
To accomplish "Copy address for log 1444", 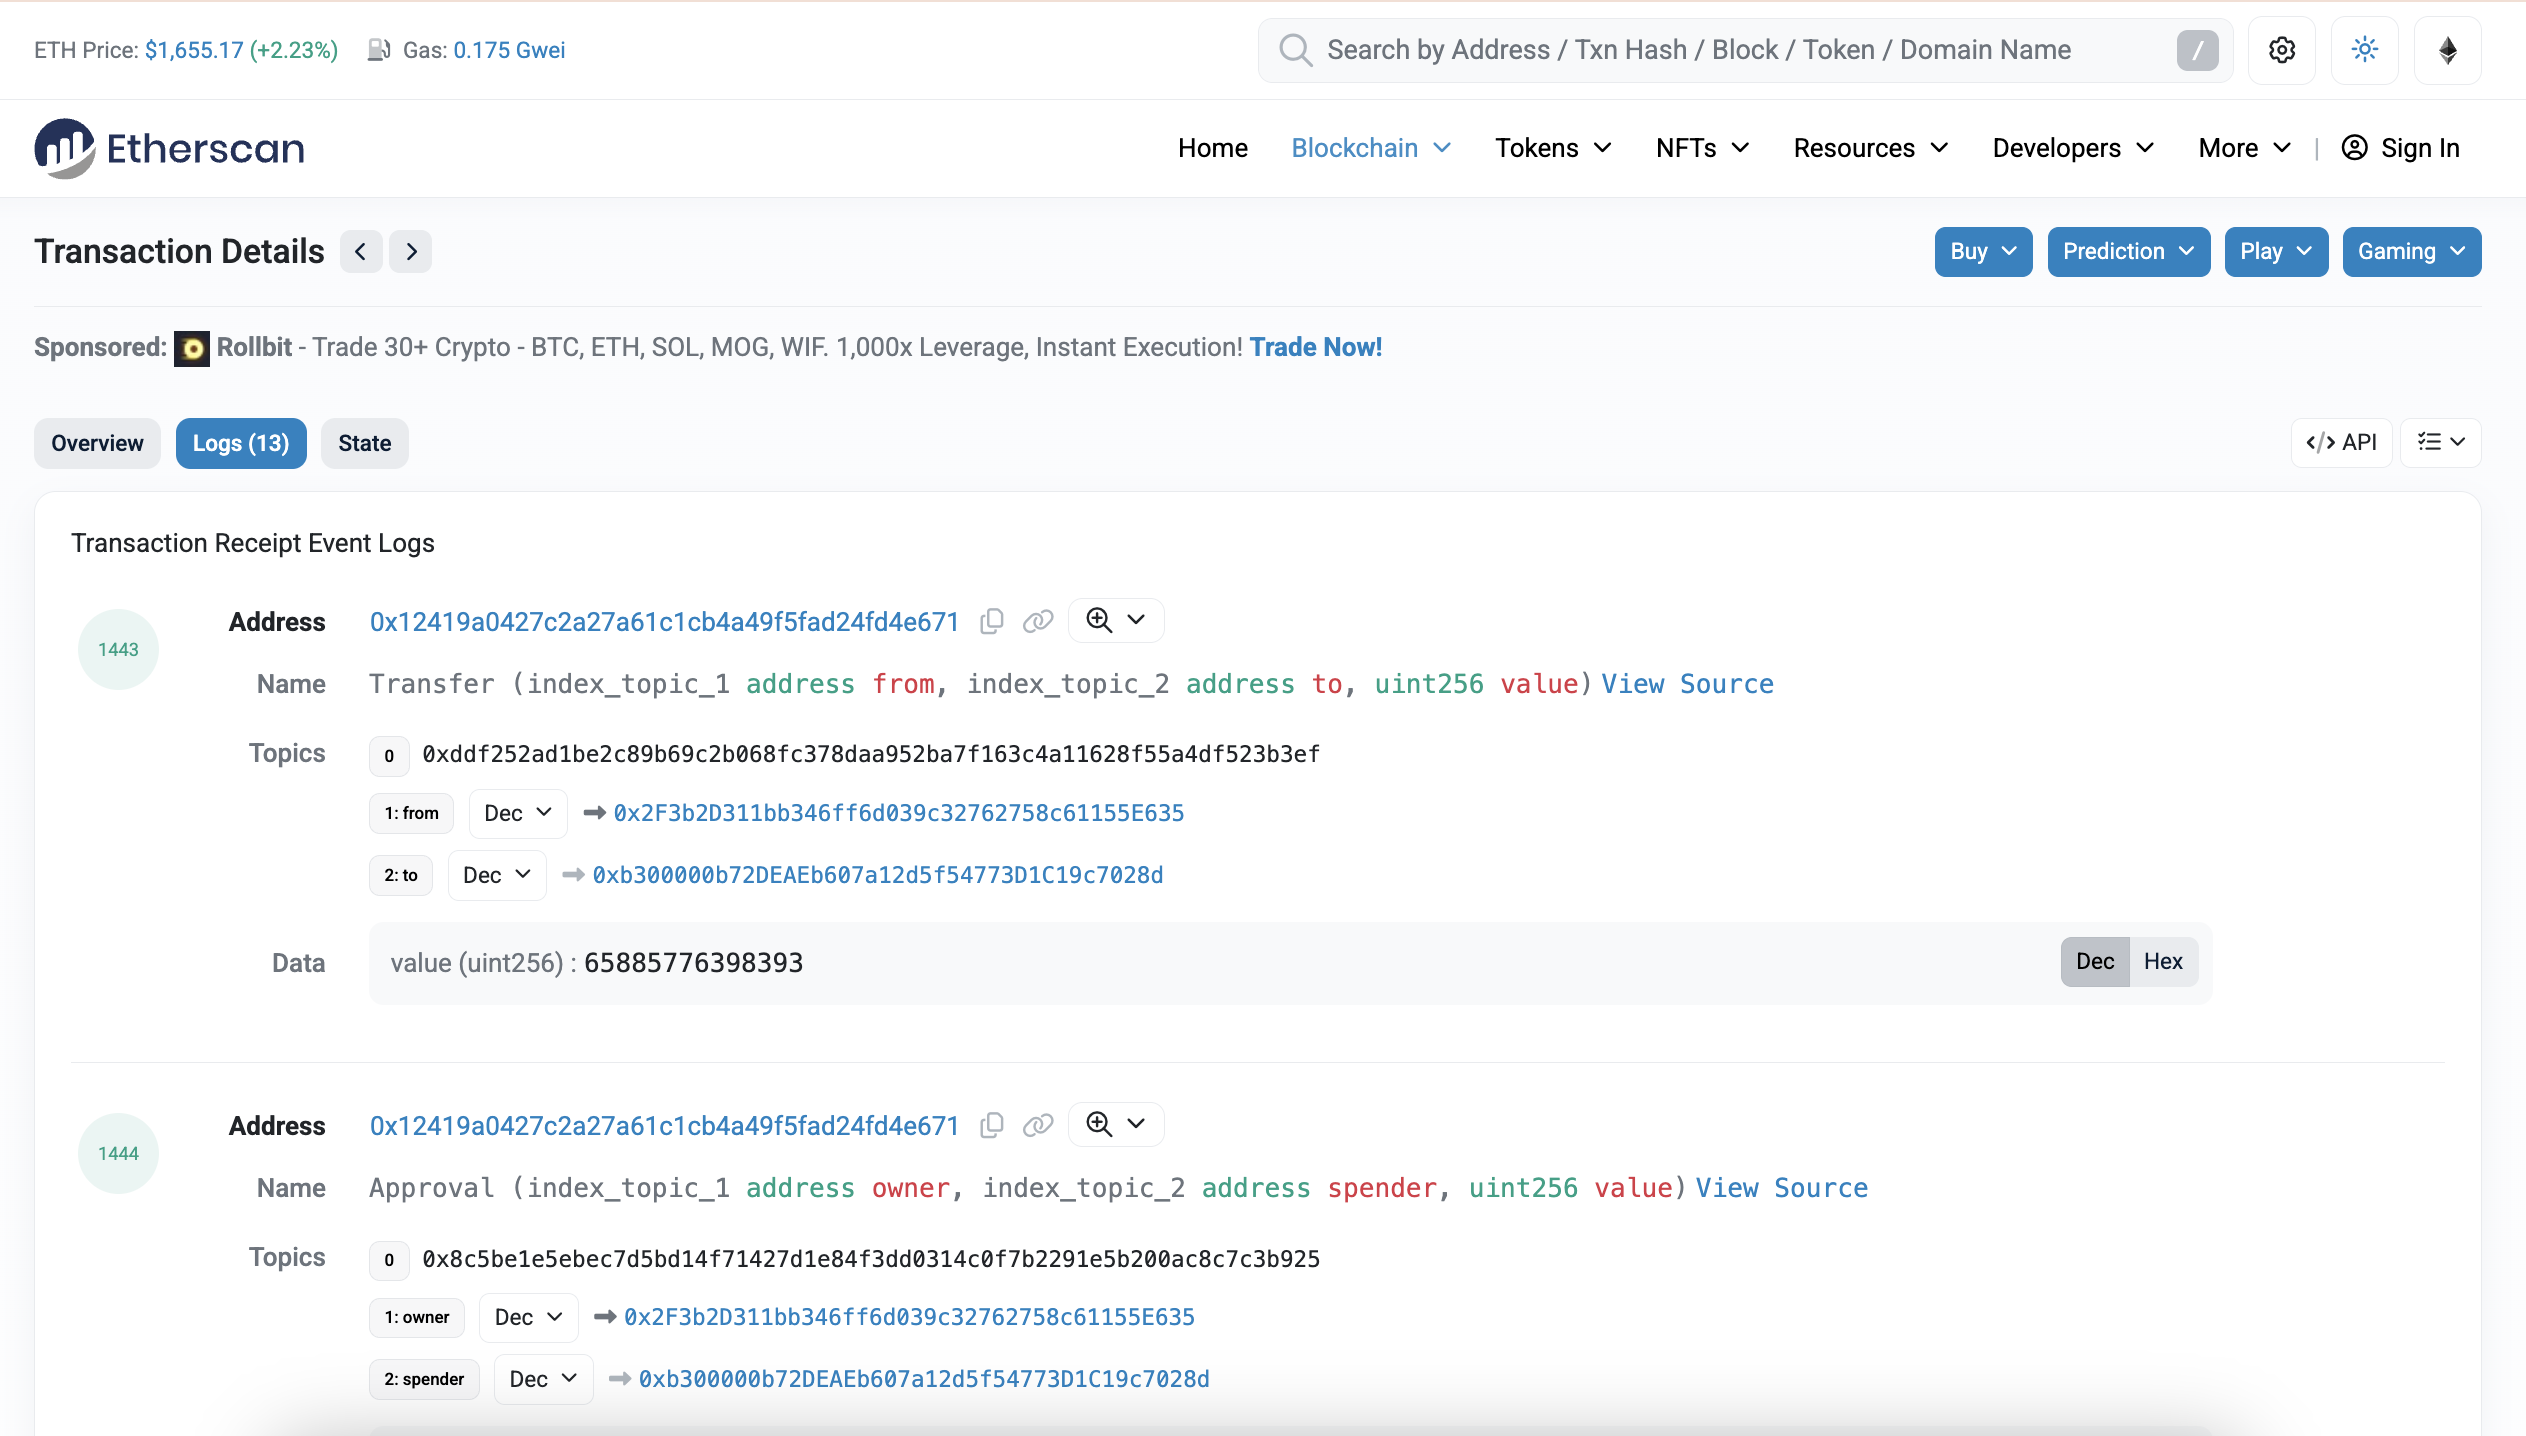I will [x=992, y=1125].
